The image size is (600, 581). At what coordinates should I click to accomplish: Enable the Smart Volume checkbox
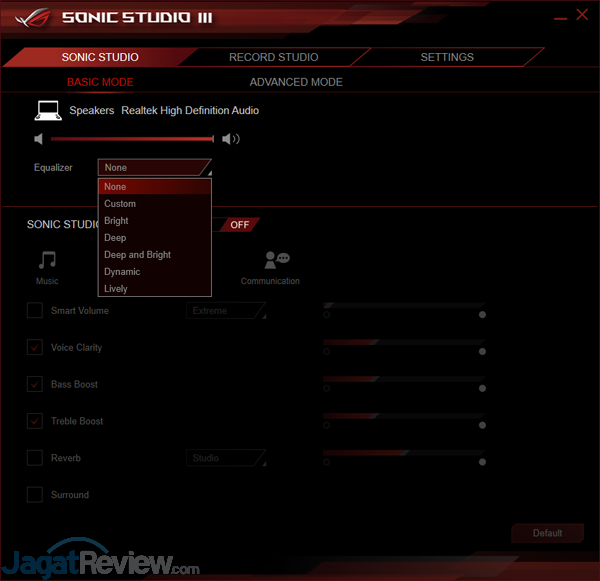pos(35,310)
